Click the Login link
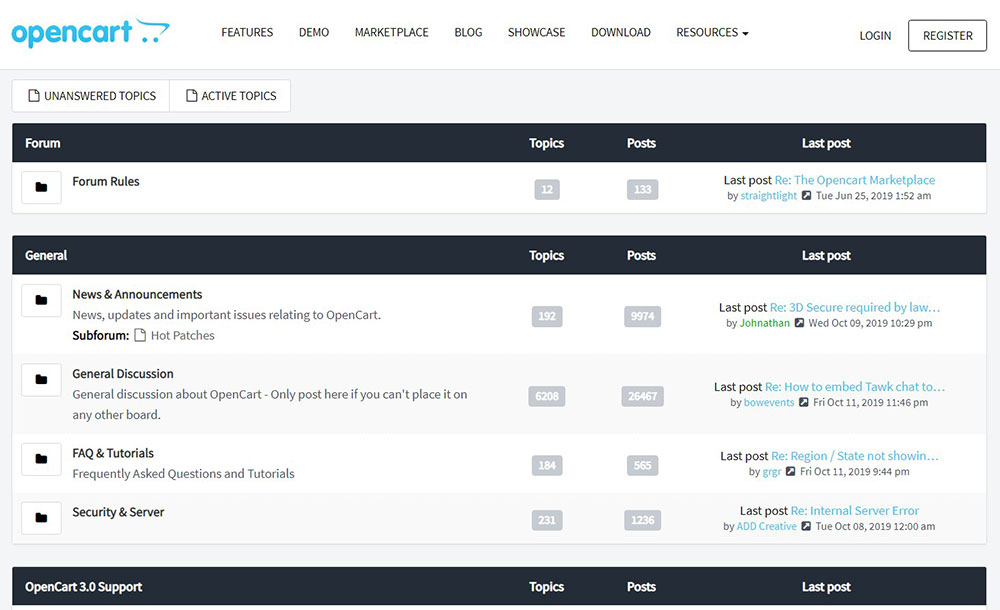This screenshot has width=1000, height=610. tap(875, 36)
